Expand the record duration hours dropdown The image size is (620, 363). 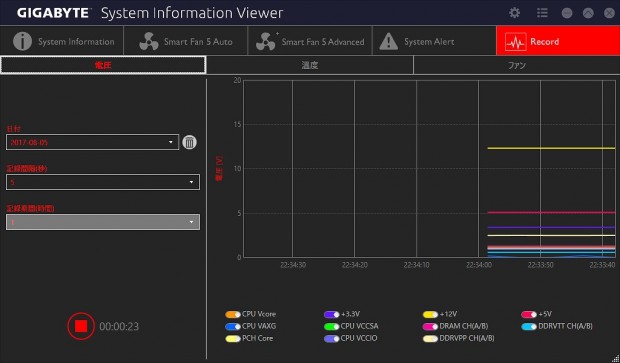(103, 222)
